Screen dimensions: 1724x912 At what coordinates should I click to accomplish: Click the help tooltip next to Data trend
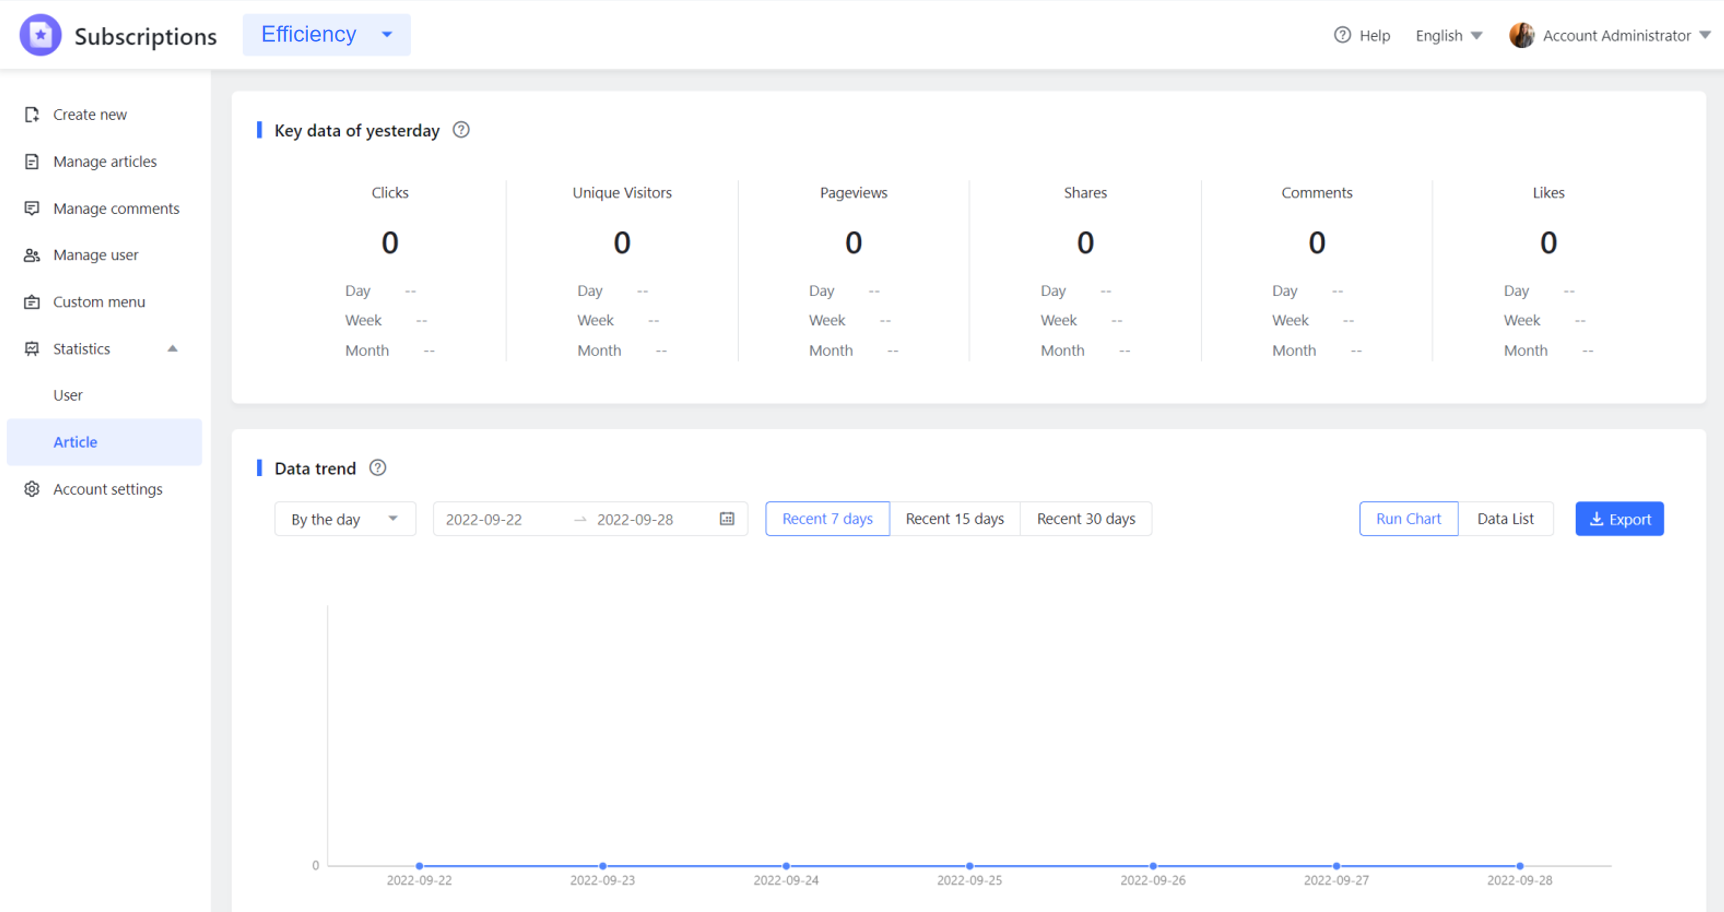(x=377, y=467)
